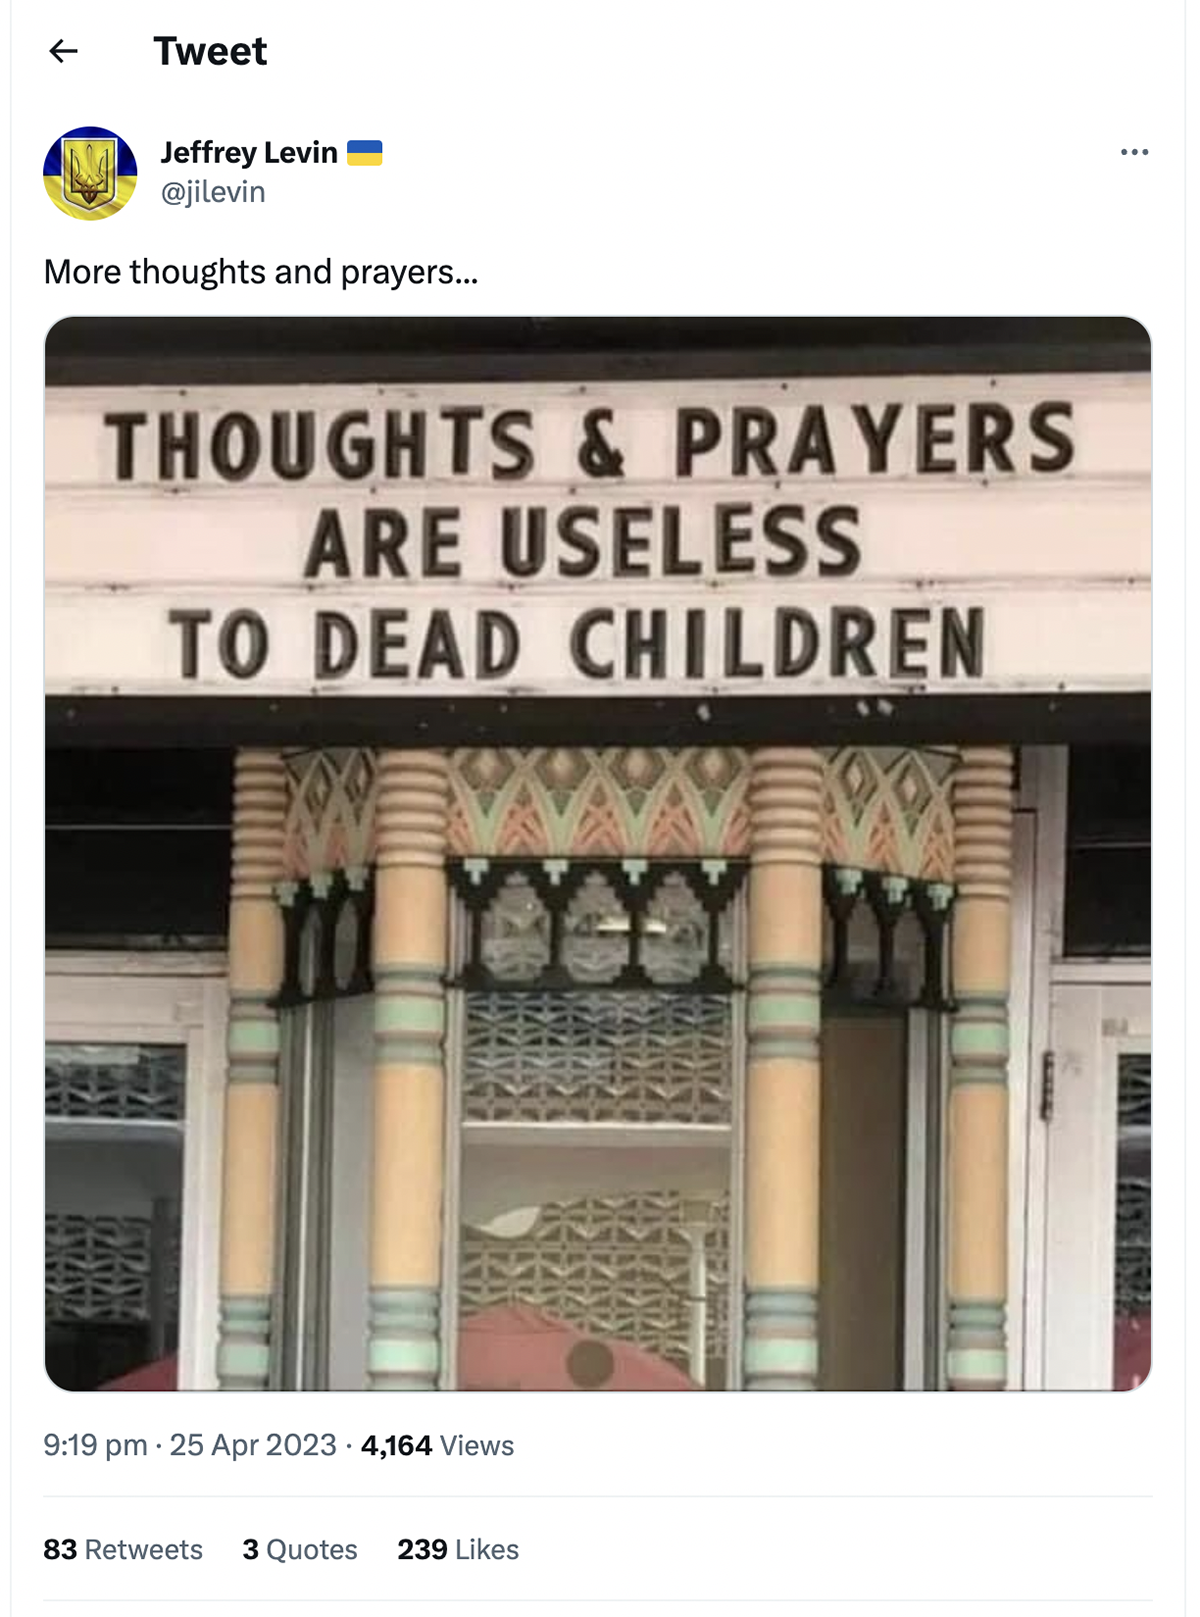Screen dimensions: 1200x1617
Task: Click the 'TO DEAD CHILDREN' line in image
Action: [x=577, y=644]
